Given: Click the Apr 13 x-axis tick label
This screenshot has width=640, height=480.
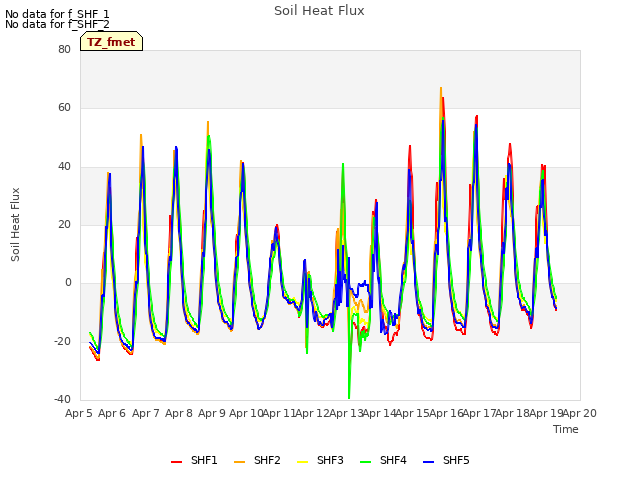Looking at the screenshot, I should 346,413.
